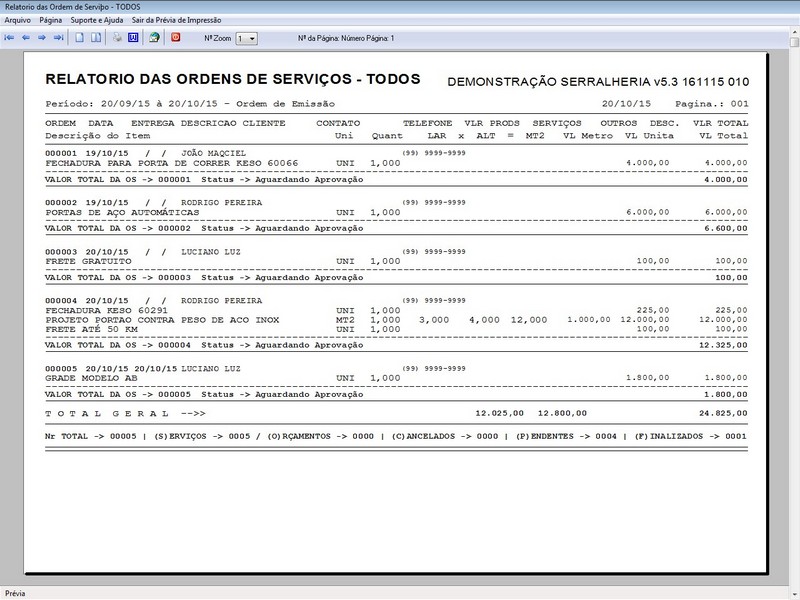Click the Prévia status bar label

15,593
